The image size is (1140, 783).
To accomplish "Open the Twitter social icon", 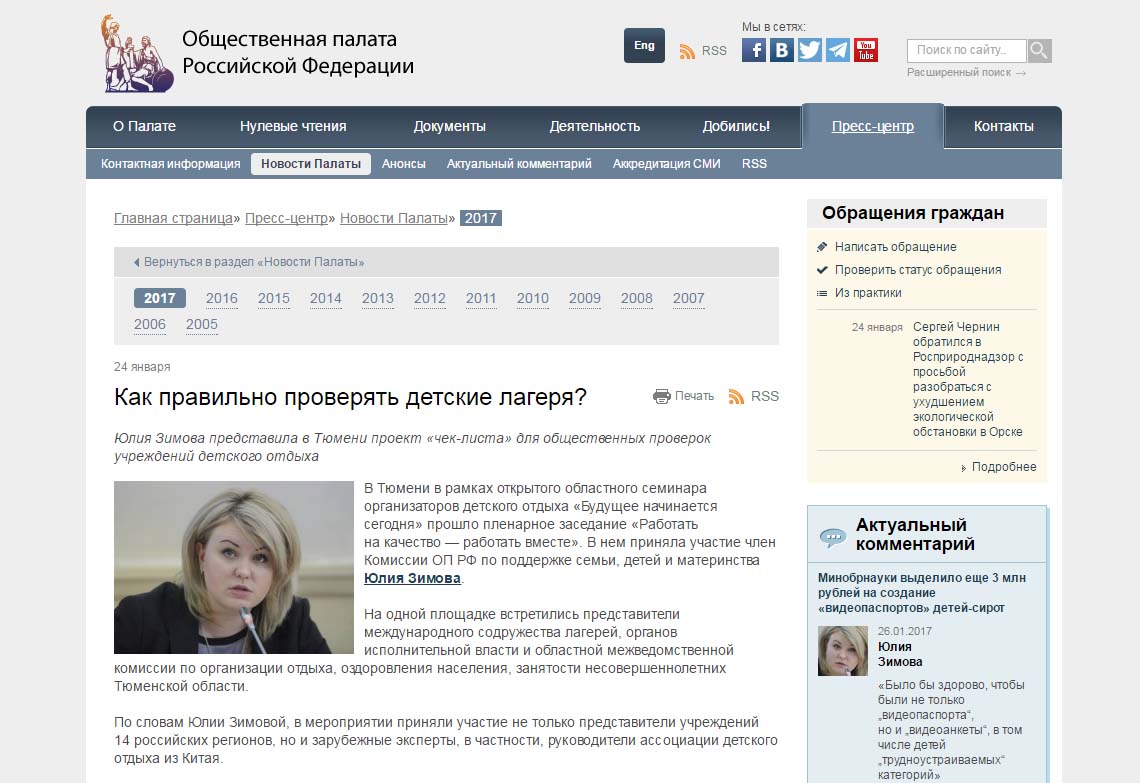I will (x=809, y=50).
